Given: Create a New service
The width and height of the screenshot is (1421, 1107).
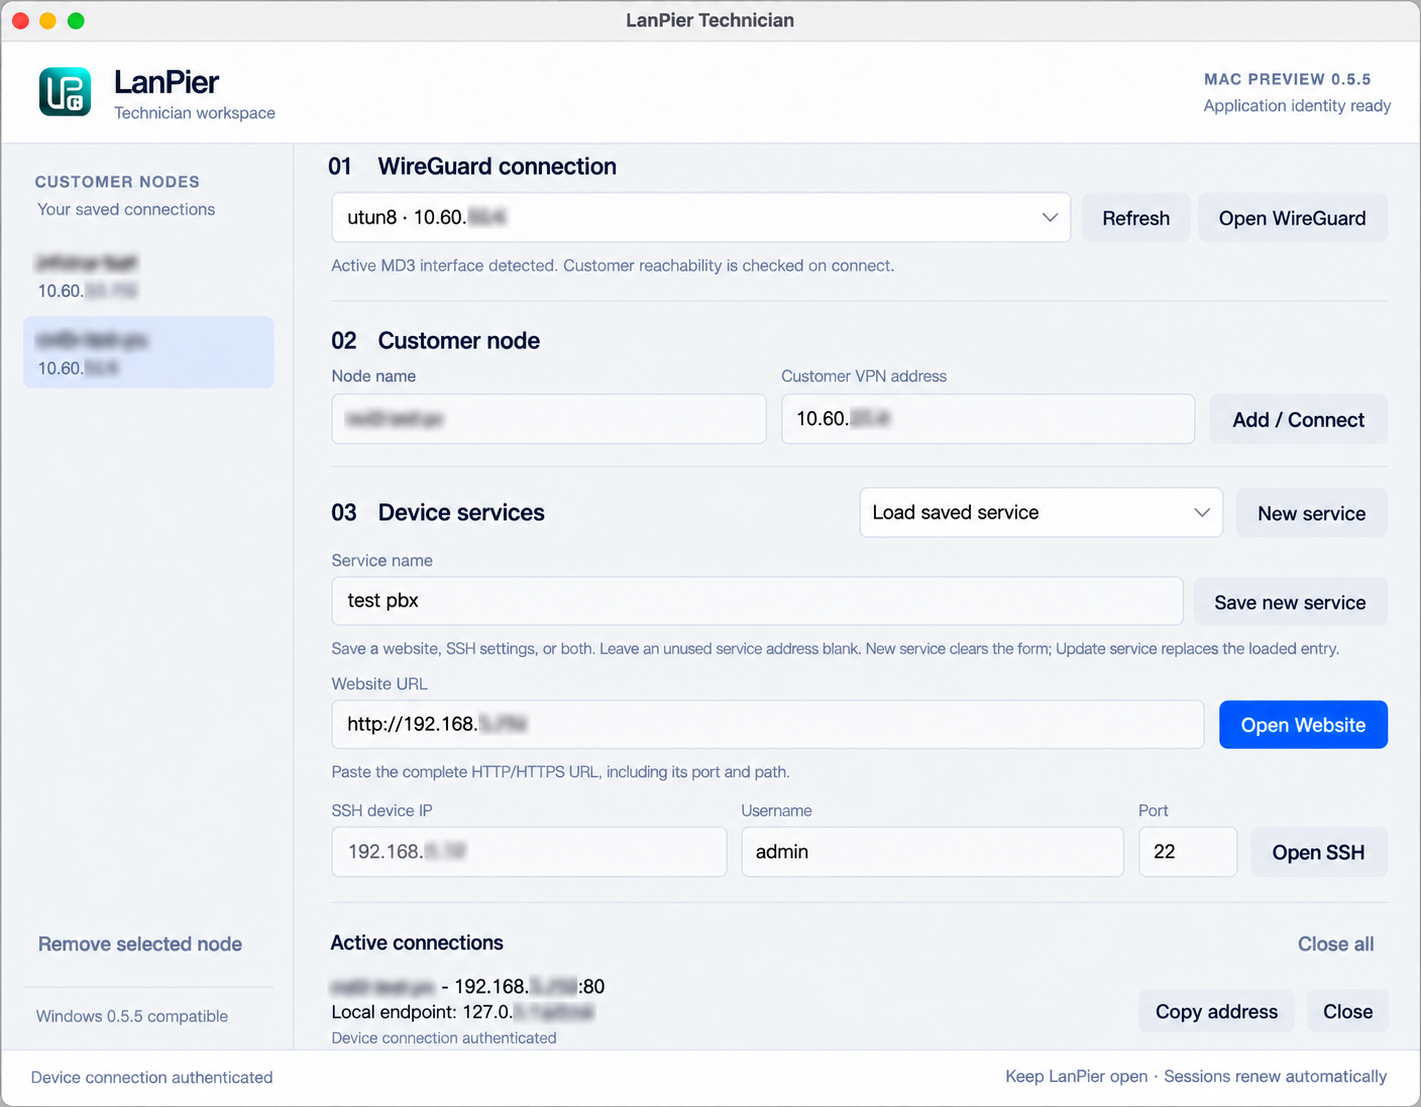Looking at the screenshot, I should click(x=1311, y=513).
